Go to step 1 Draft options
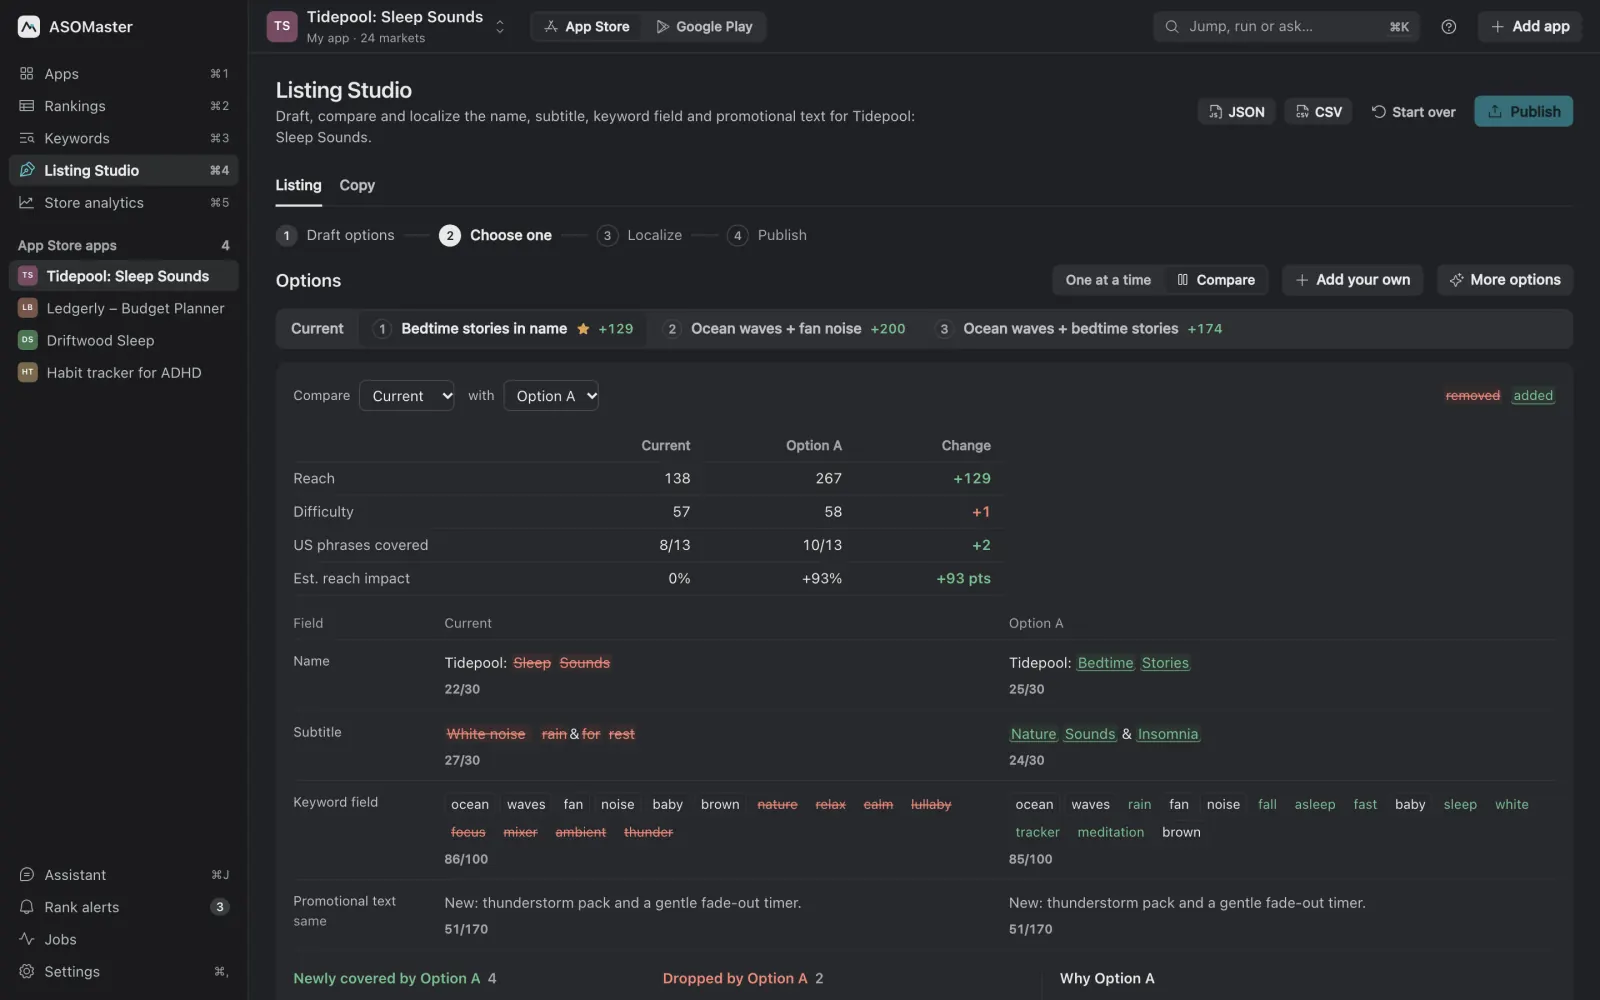Image resolution: width=1600 pixels, height=1000 pixels. 336,236
